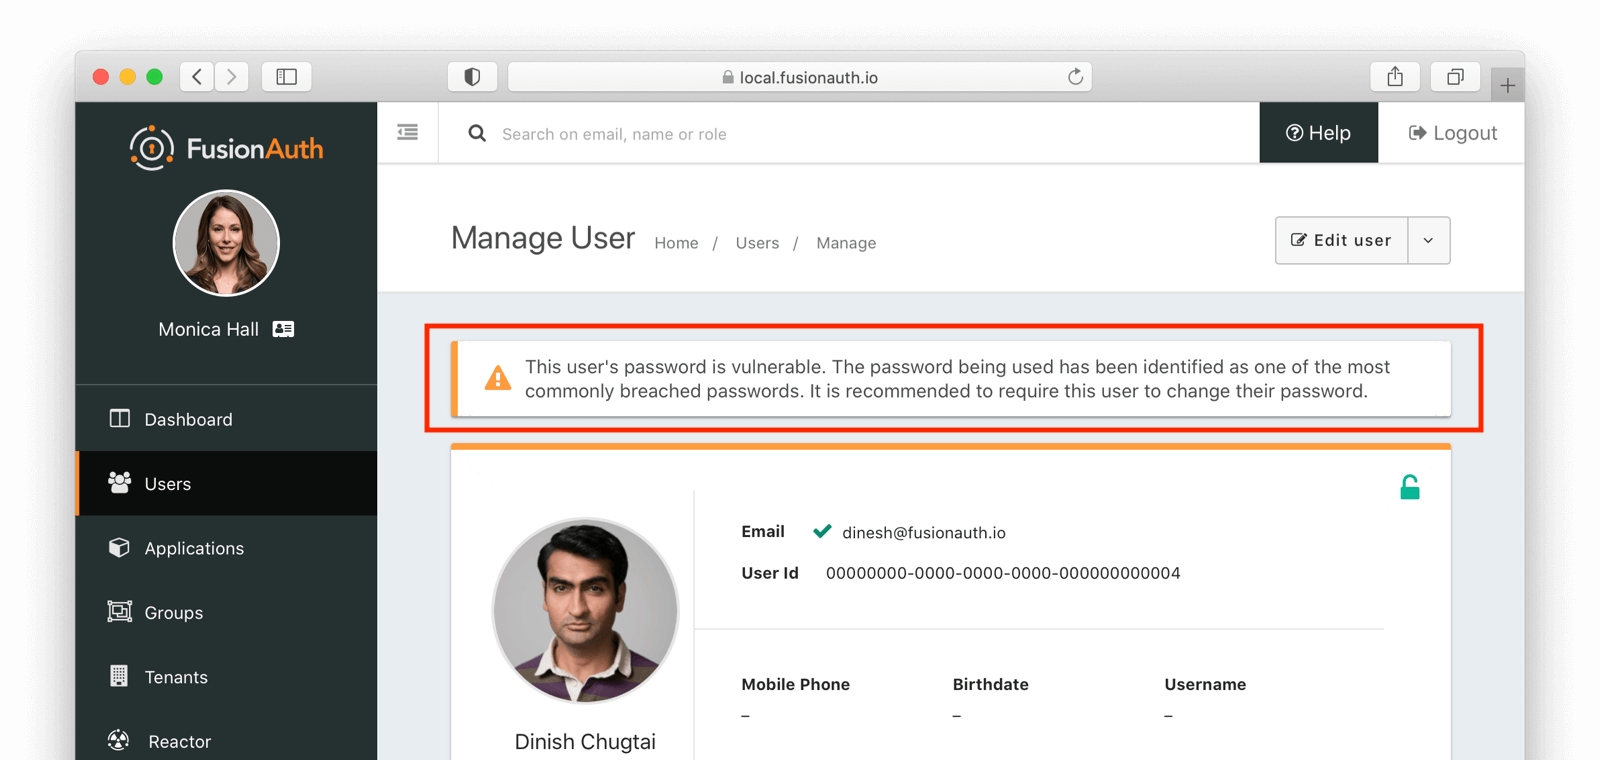
Task: Click the search magnifier icon
Action: (477, 133)
